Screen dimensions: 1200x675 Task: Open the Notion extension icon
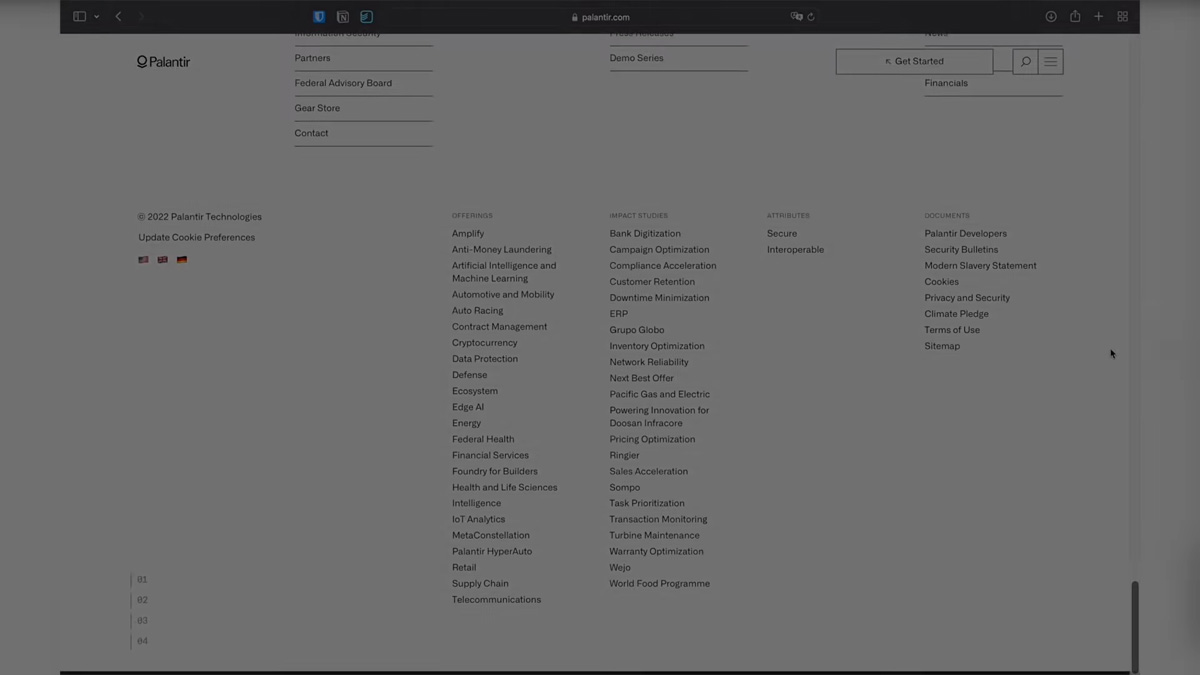click(x=343, y=17)
